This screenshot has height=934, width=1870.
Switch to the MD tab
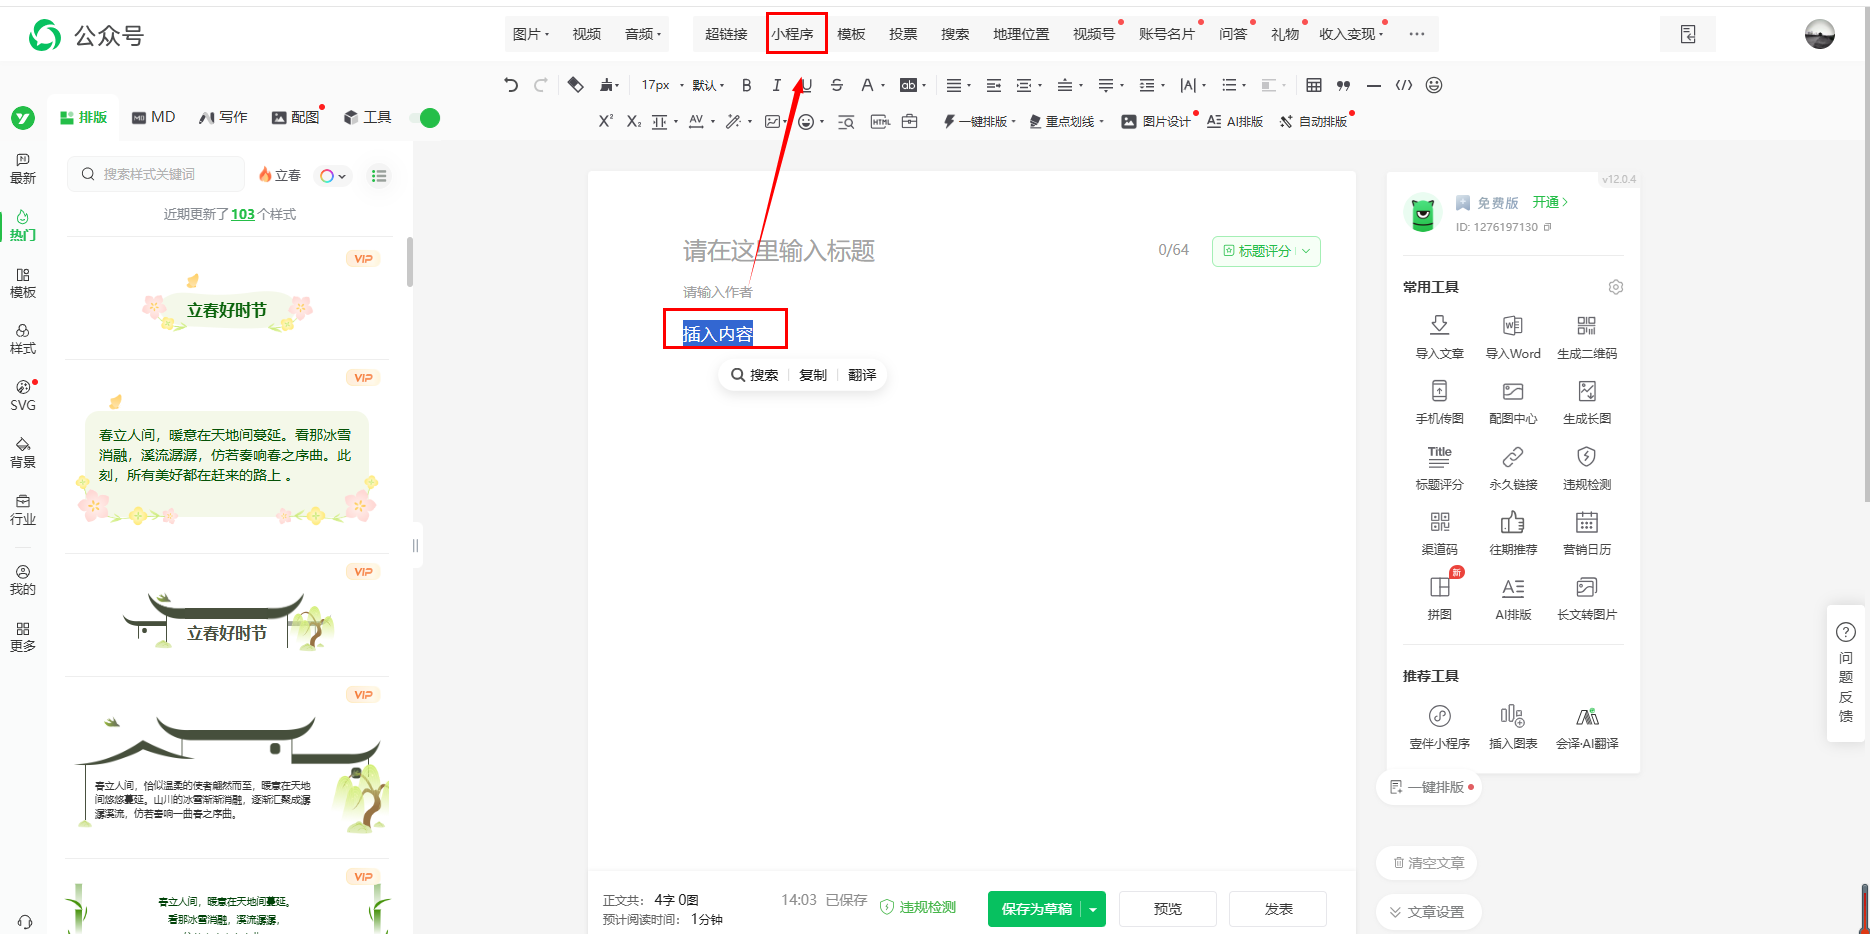pyautogui.click(x=154, y=117)
